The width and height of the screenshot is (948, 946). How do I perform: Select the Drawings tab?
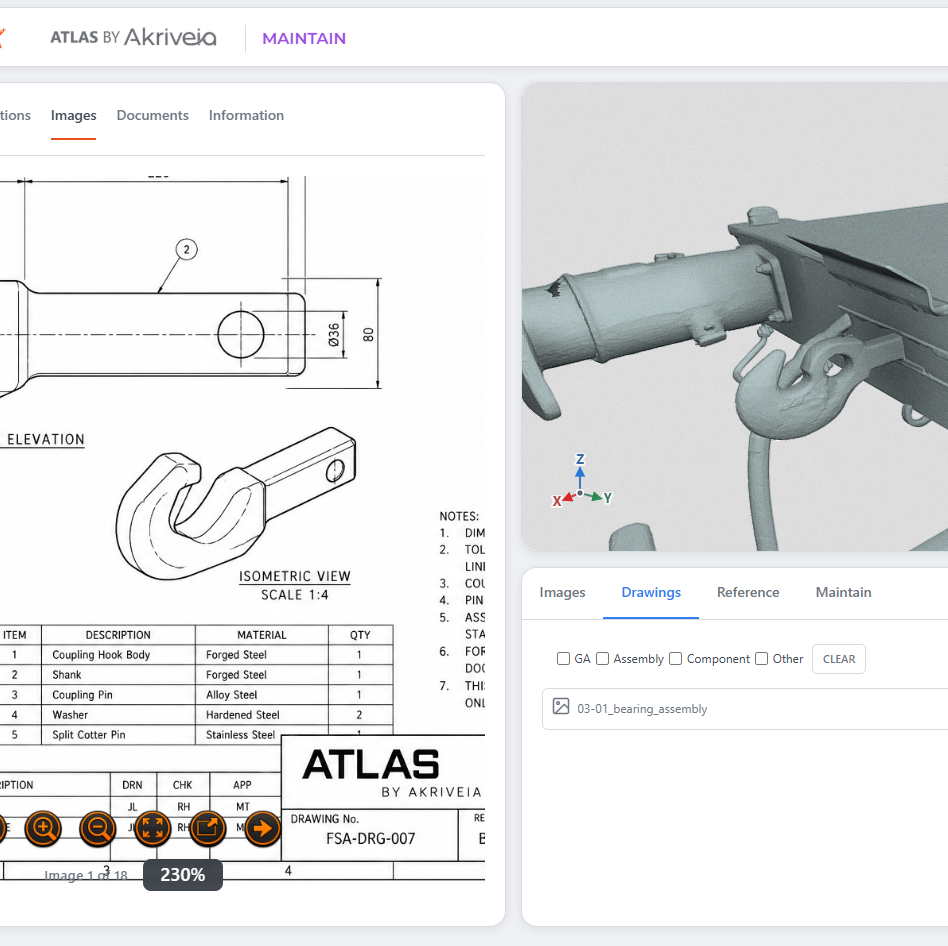point(651,592)
